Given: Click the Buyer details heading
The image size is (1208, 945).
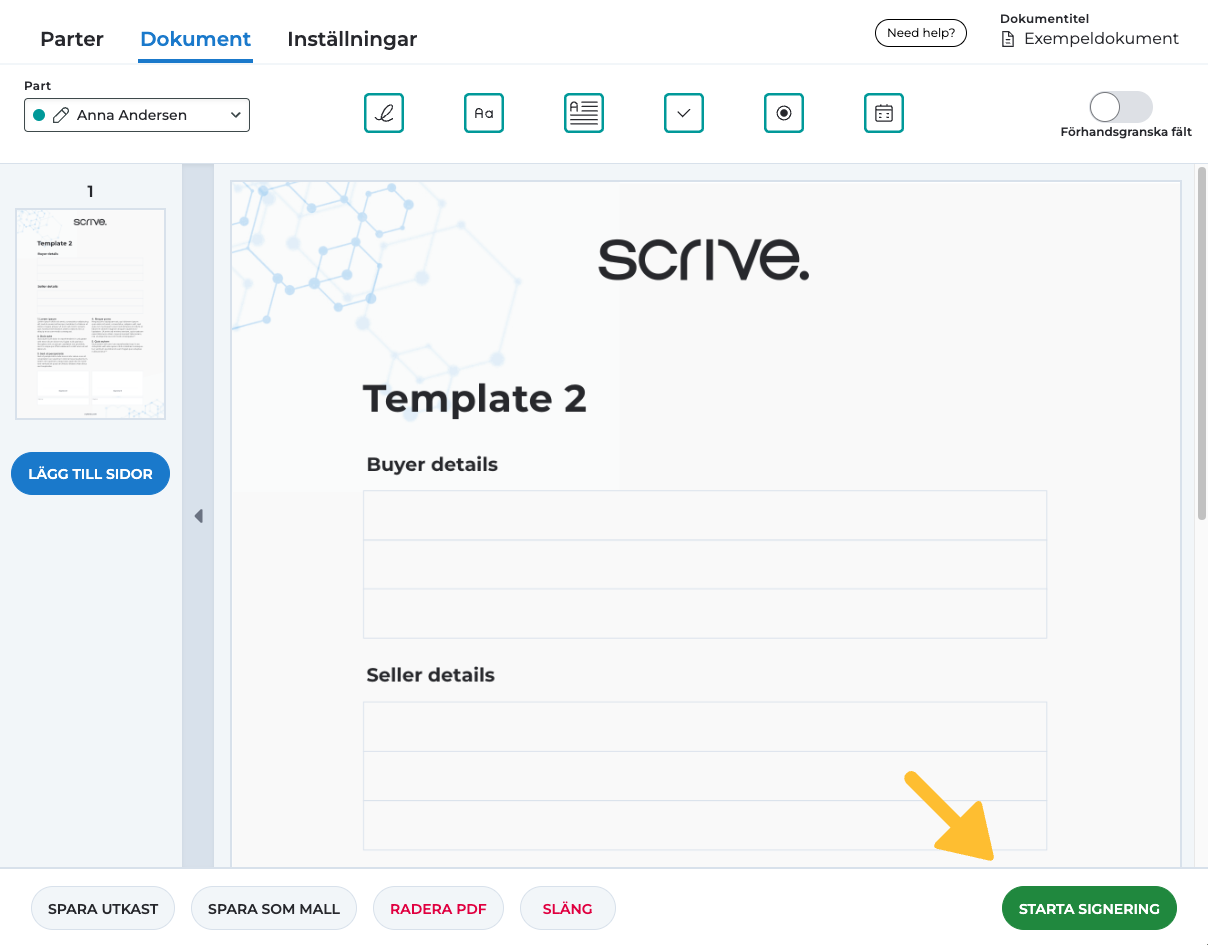Looking at the screenshot, I should [x=432, y=464].
